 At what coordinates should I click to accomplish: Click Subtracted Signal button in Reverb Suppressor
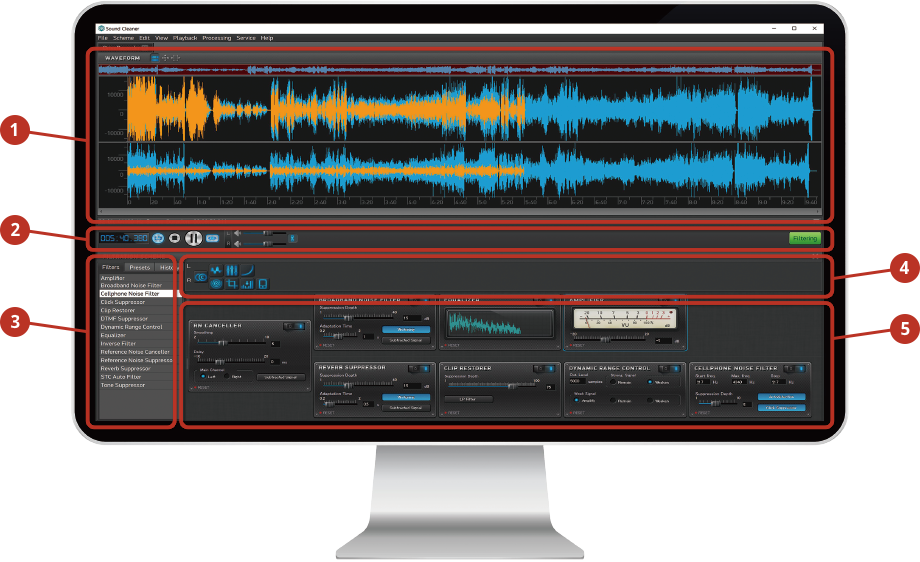pos(406,407)
